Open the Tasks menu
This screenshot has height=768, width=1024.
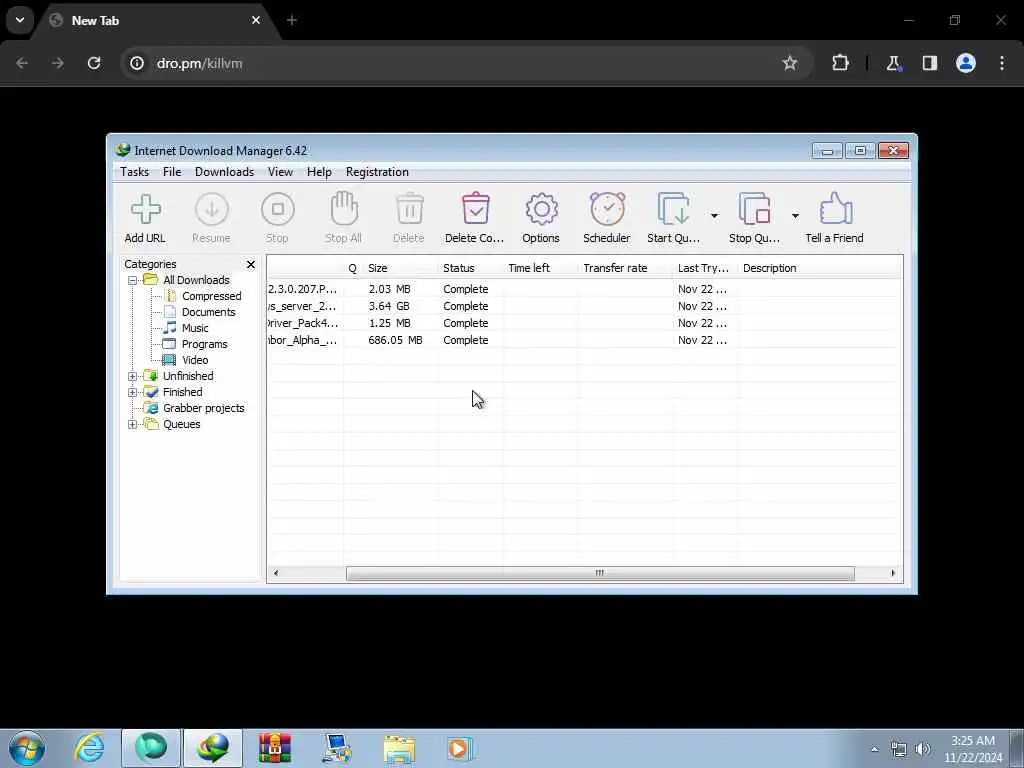[x=135, y=172]
